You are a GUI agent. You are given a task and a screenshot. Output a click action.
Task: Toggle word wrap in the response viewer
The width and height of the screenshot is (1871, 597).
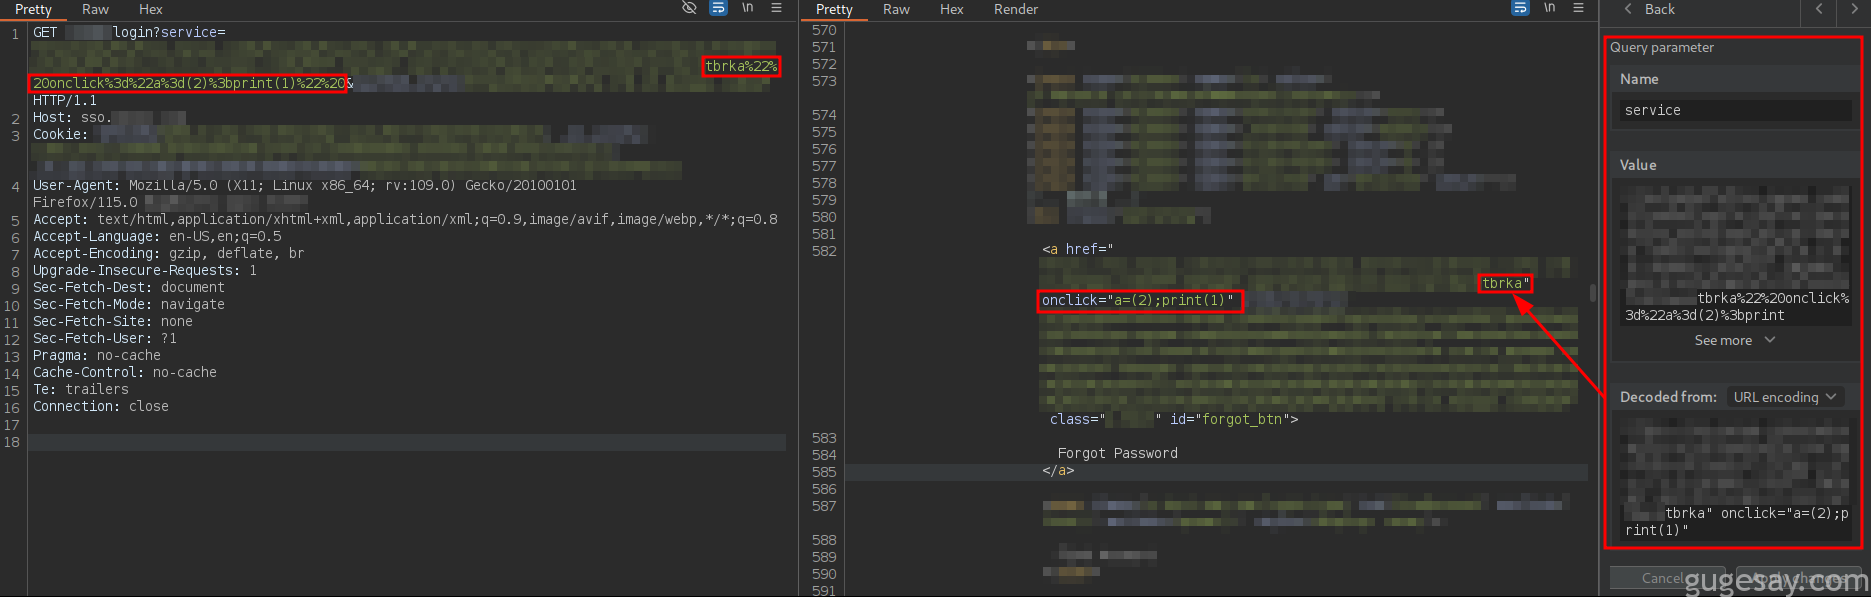coord(1520,8)
